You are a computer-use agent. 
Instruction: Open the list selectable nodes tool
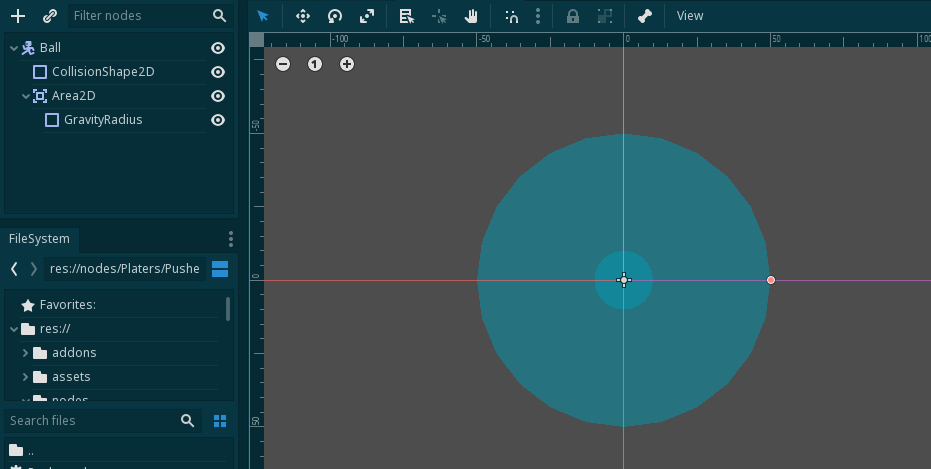(407, 16)
